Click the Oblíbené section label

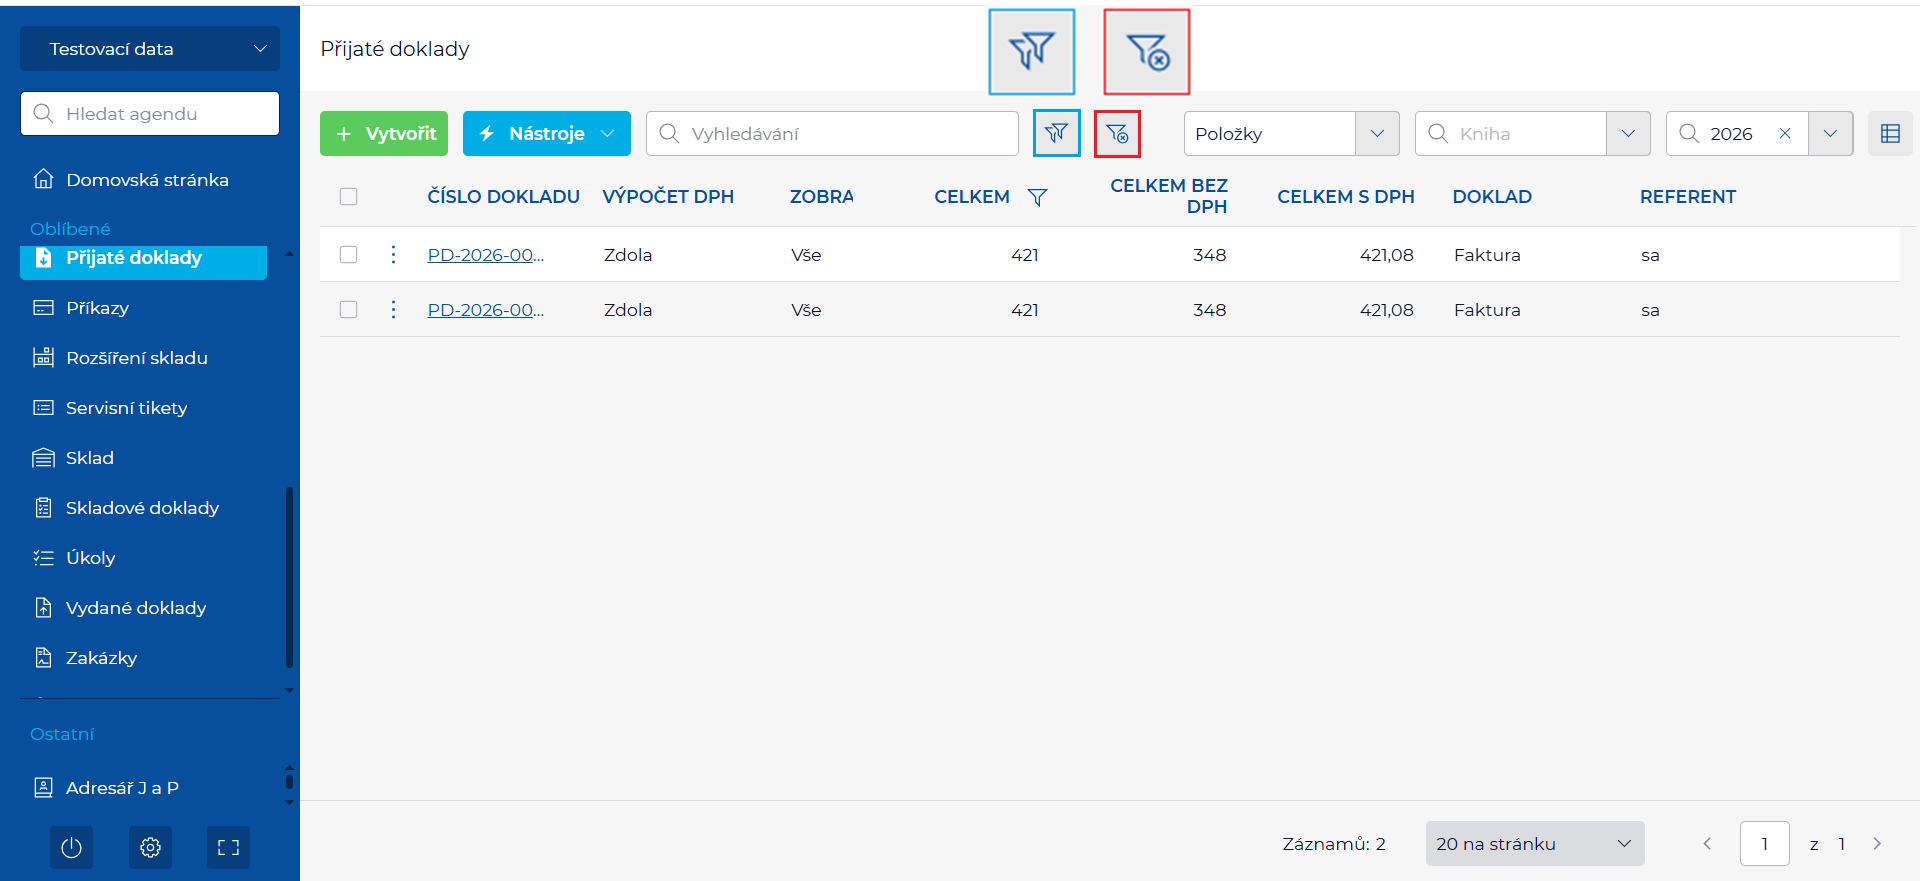70,229
